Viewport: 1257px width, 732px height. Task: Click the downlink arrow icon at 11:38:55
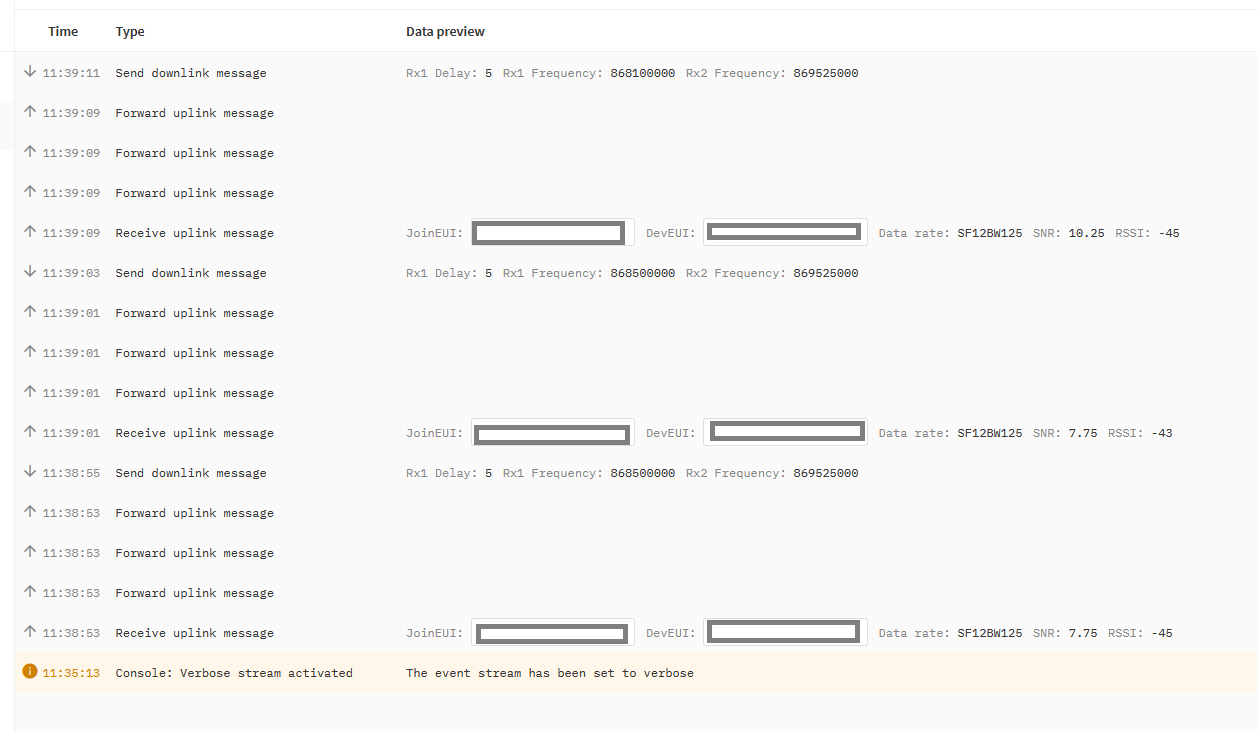(30, 472)
